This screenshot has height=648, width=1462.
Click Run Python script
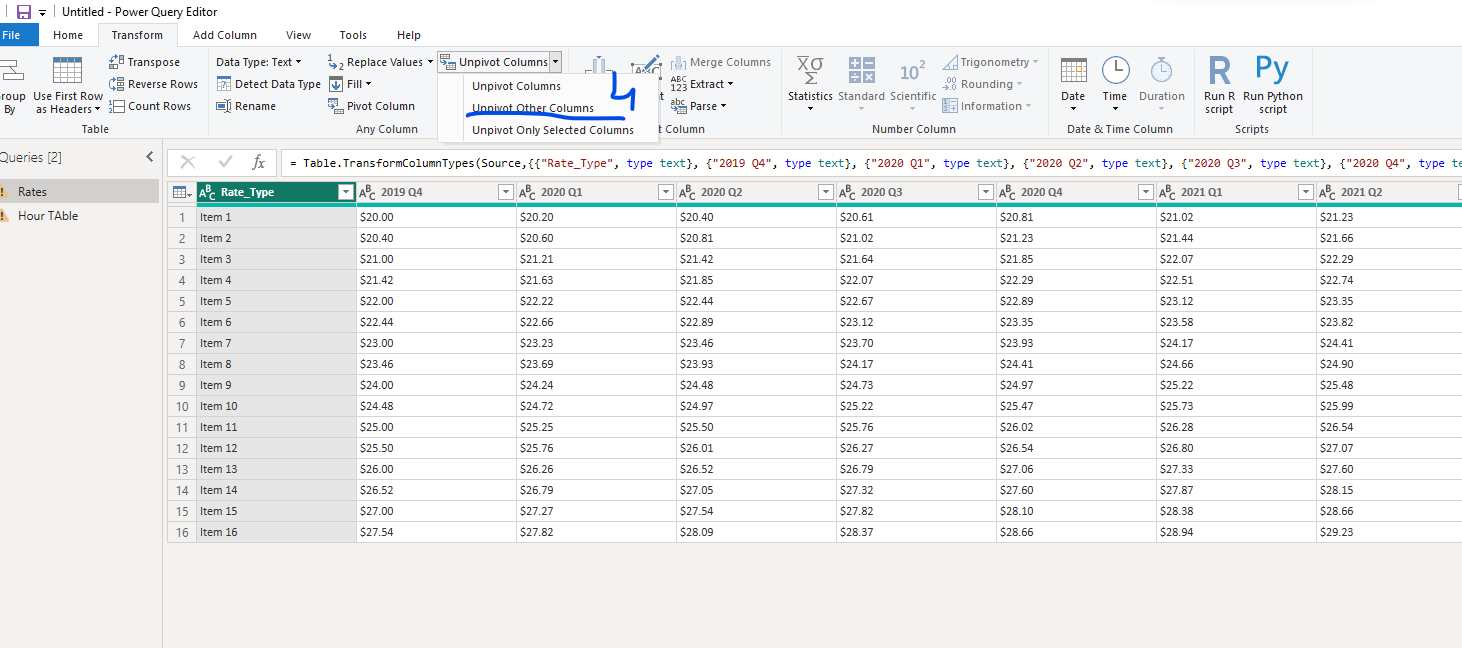[x=1273, y=85]
